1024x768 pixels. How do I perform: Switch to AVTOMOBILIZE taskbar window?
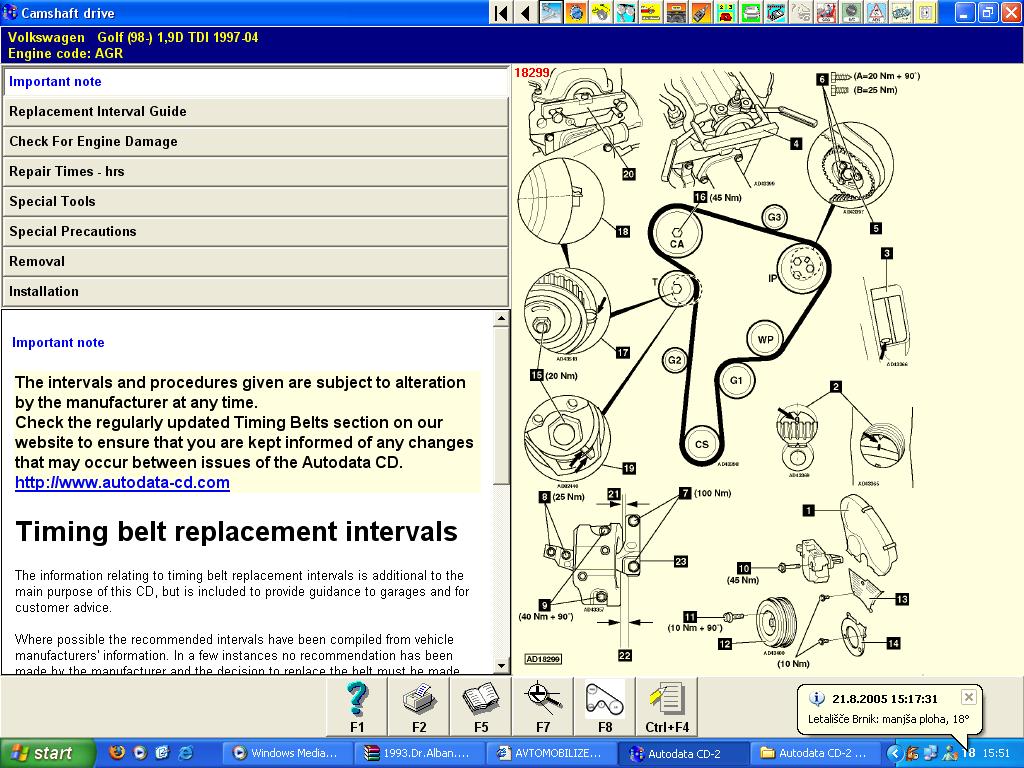coord(551,753)
